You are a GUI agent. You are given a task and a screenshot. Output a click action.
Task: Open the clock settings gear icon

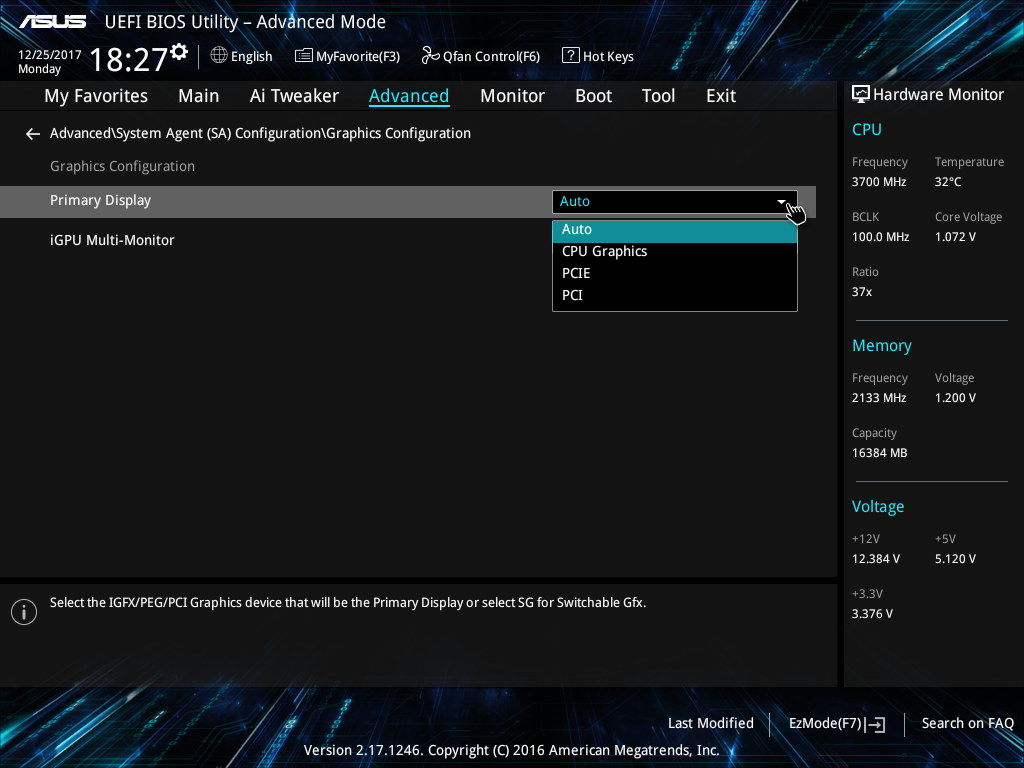pyautogui.click(x=179, y=51)
